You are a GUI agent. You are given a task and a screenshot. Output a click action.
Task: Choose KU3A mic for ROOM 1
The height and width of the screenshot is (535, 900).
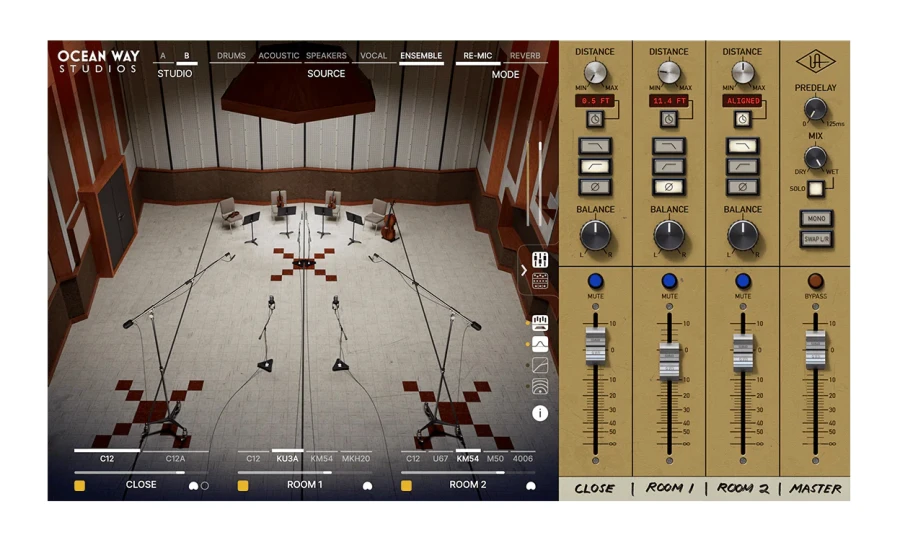(287, 458)
